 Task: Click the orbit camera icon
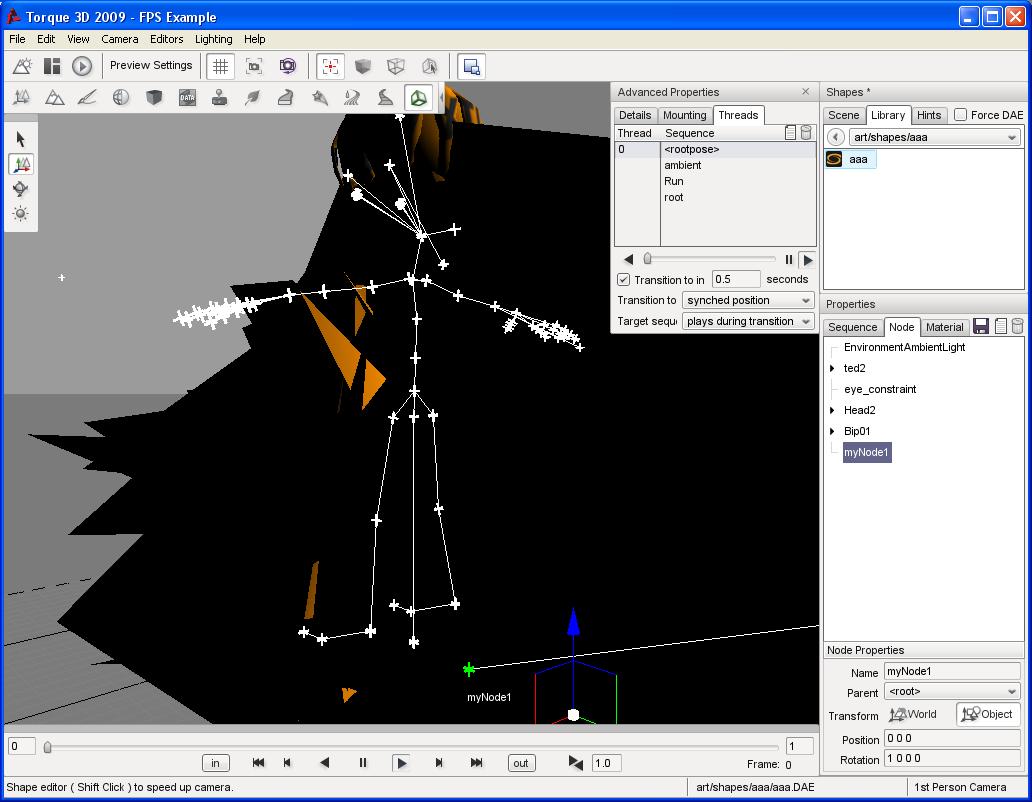coord(288,66)
